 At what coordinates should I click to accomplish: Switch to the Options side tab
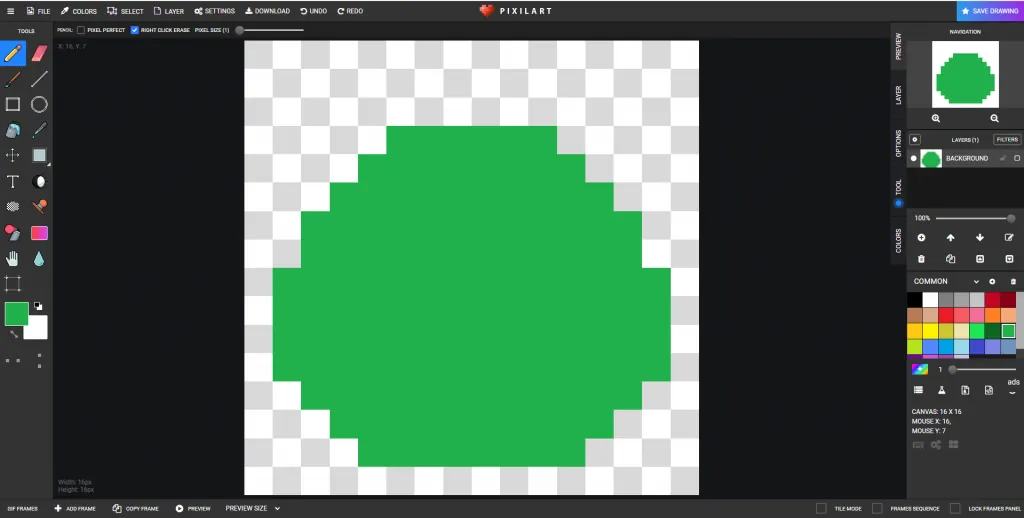click(x=899, y=143)
